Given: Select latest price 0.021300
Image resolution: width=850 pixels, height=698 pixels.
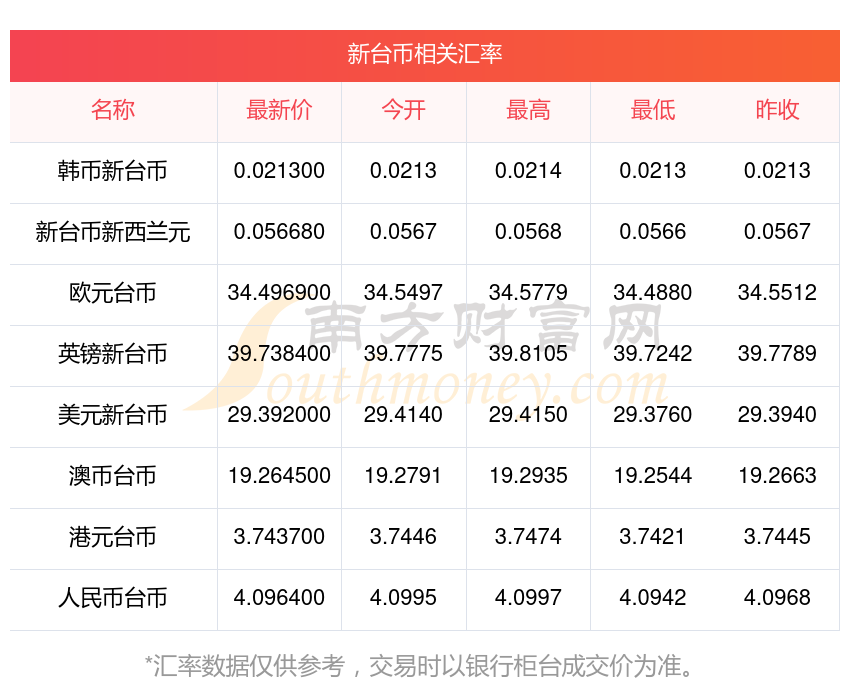Looking at the screenshot, I should 279,171.
